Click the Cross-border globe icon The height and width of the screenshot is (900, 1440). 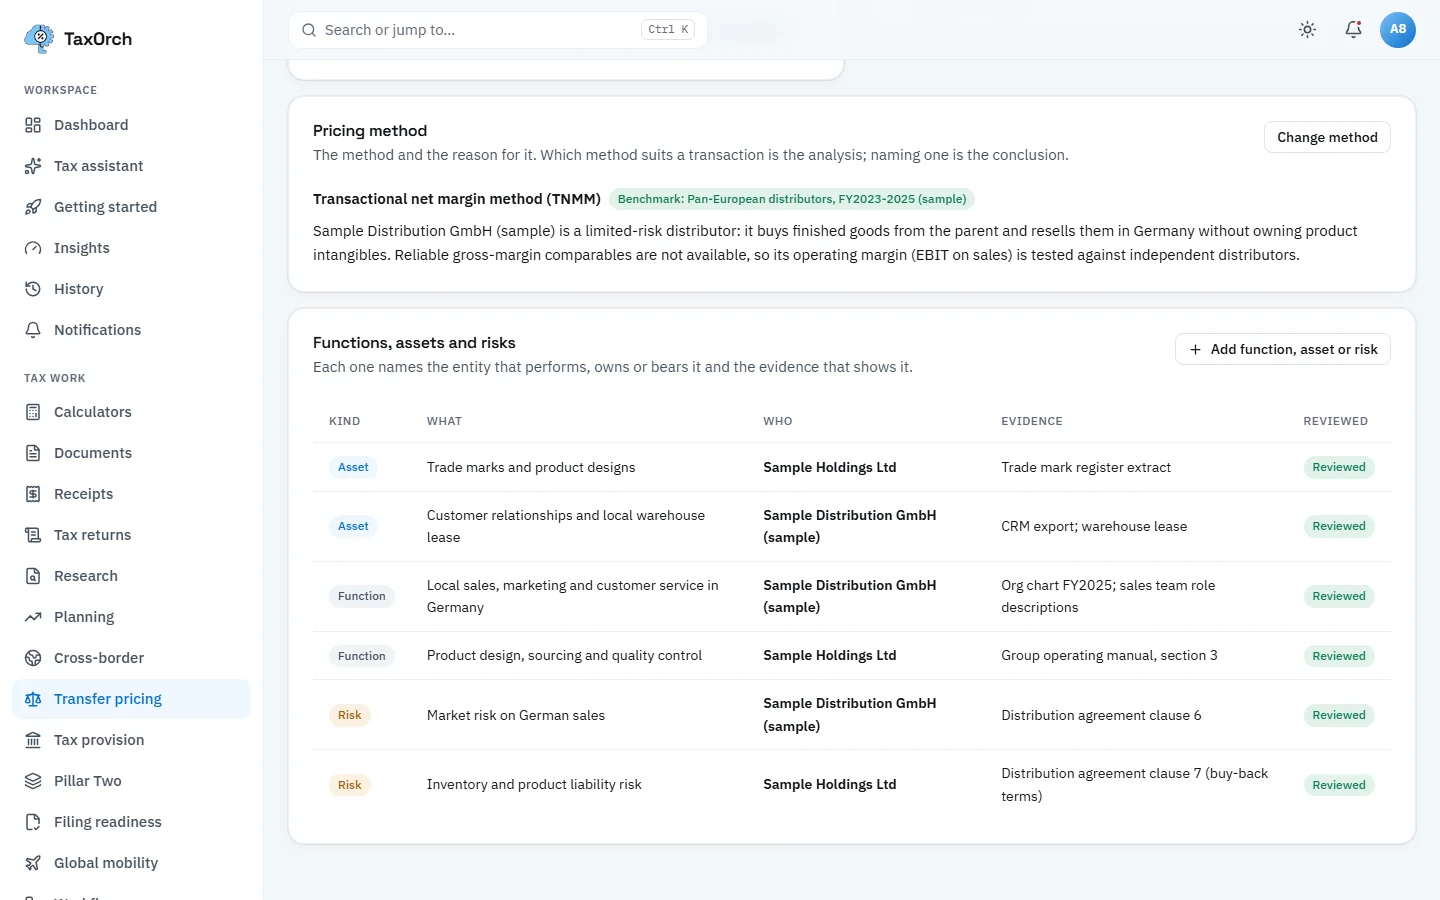pyautogui.click(x=33, y=658)
